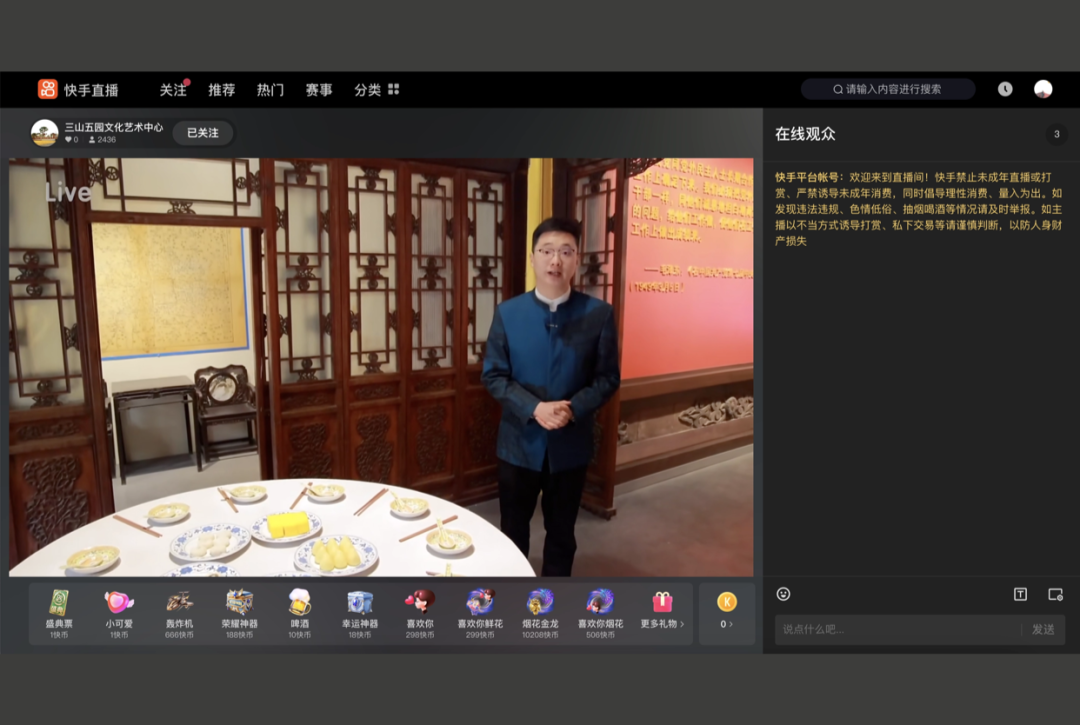
Task: Switch to the 热门 tab
Action: 270,89
